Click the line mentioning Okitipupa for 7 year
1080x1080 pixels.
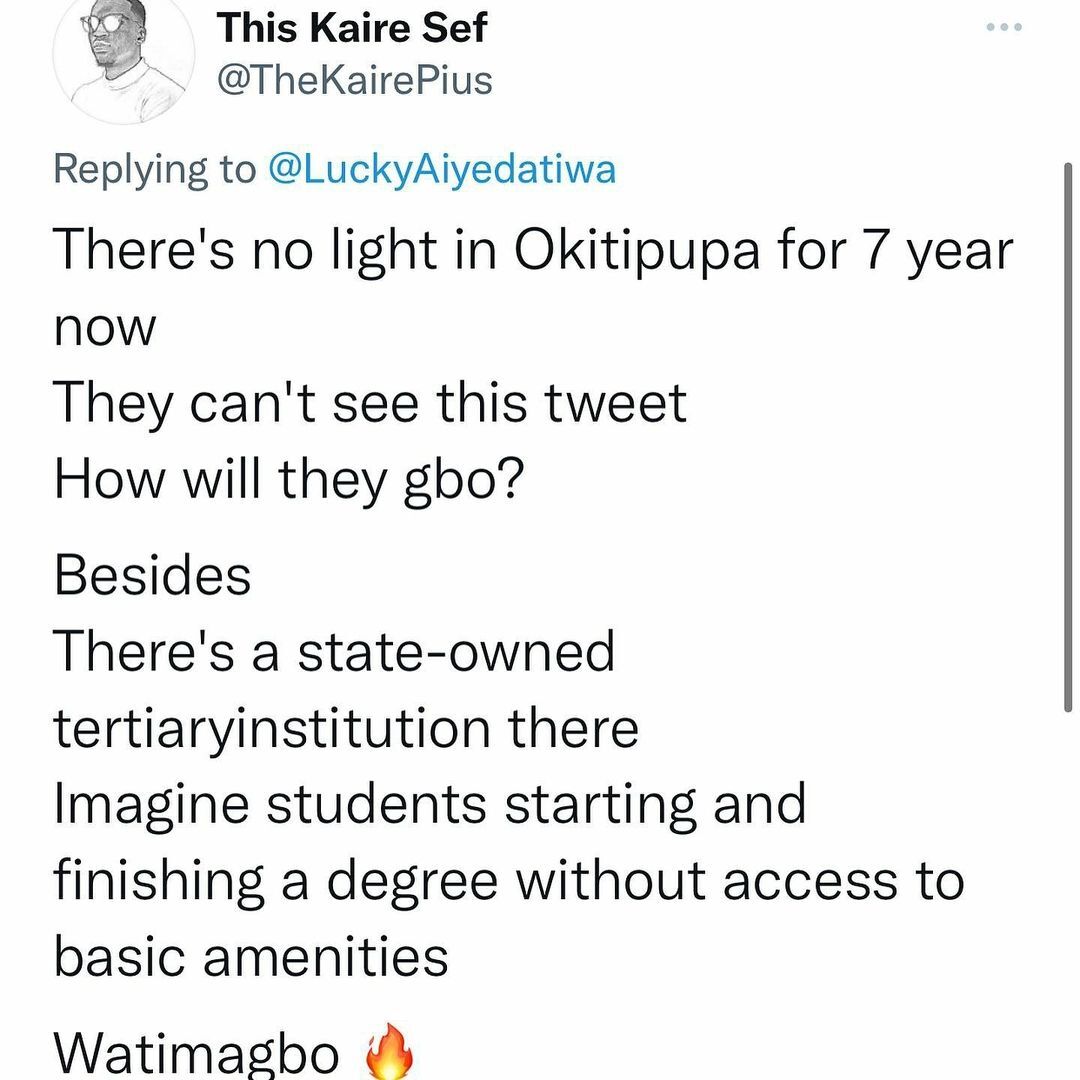[532, 250]
